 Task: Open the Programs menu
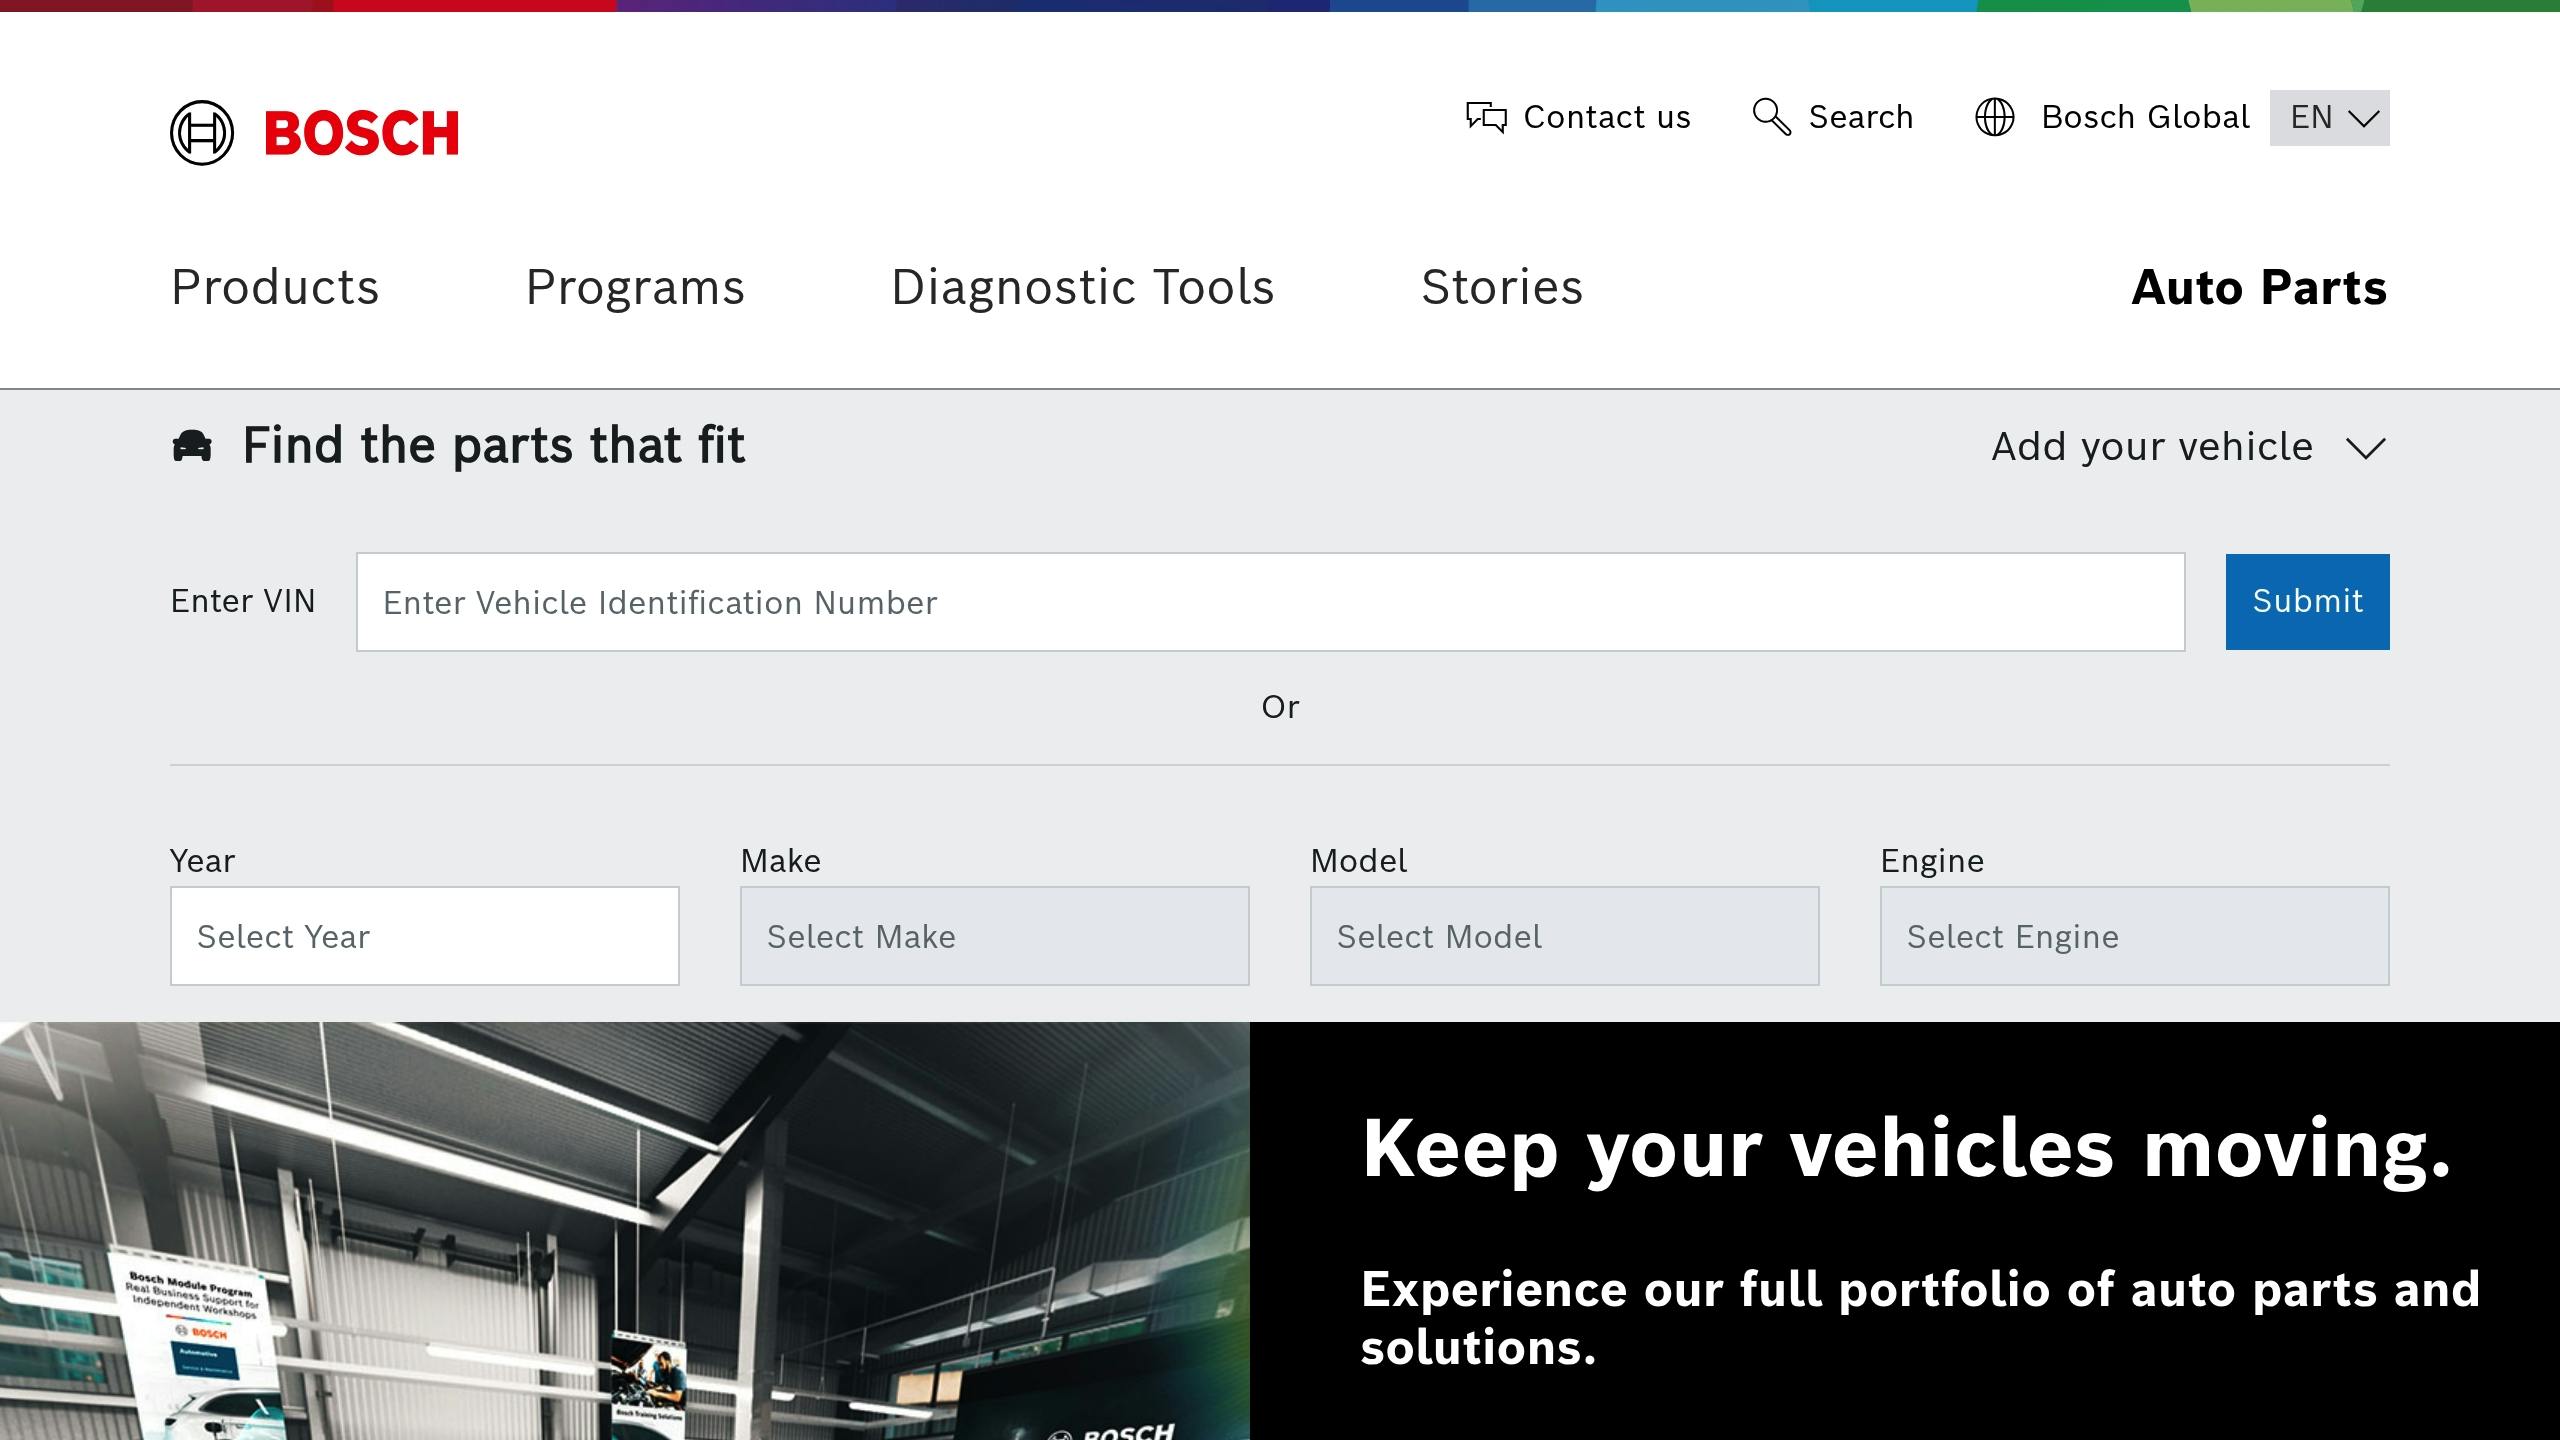635,287
